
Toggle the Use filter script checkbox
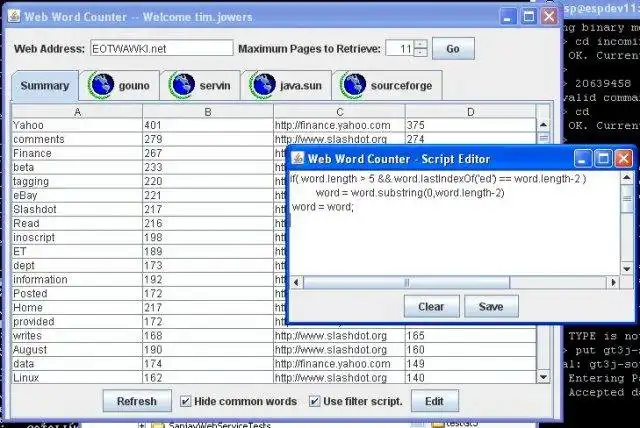point(314,401)
